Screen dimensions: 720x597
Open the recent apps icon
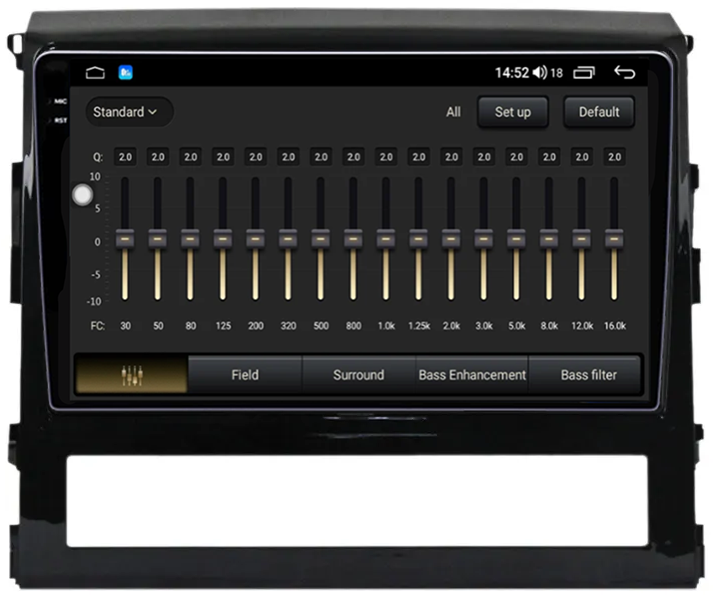point(584,73)
